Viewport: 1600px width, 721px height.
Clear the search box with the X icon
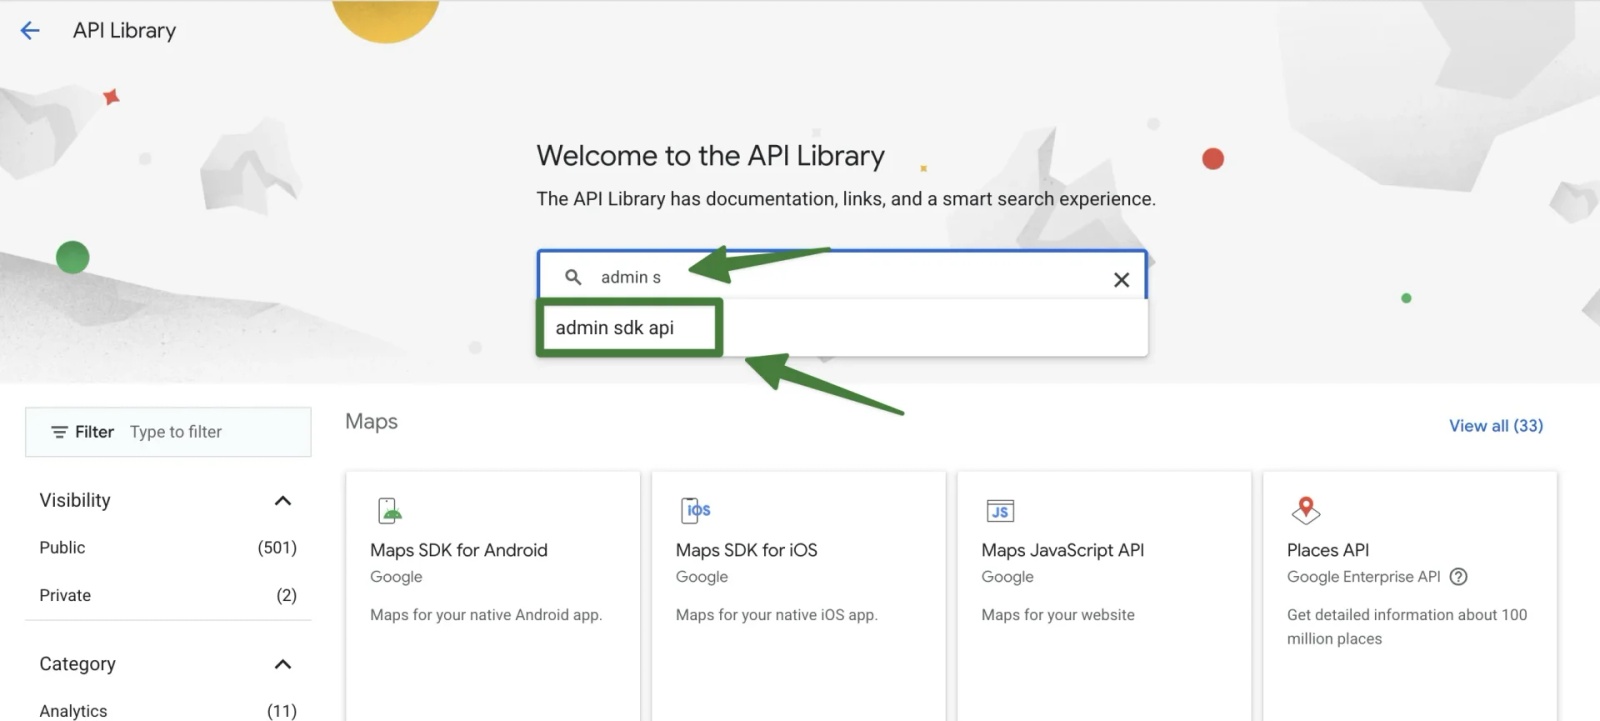click(1121, 280)
